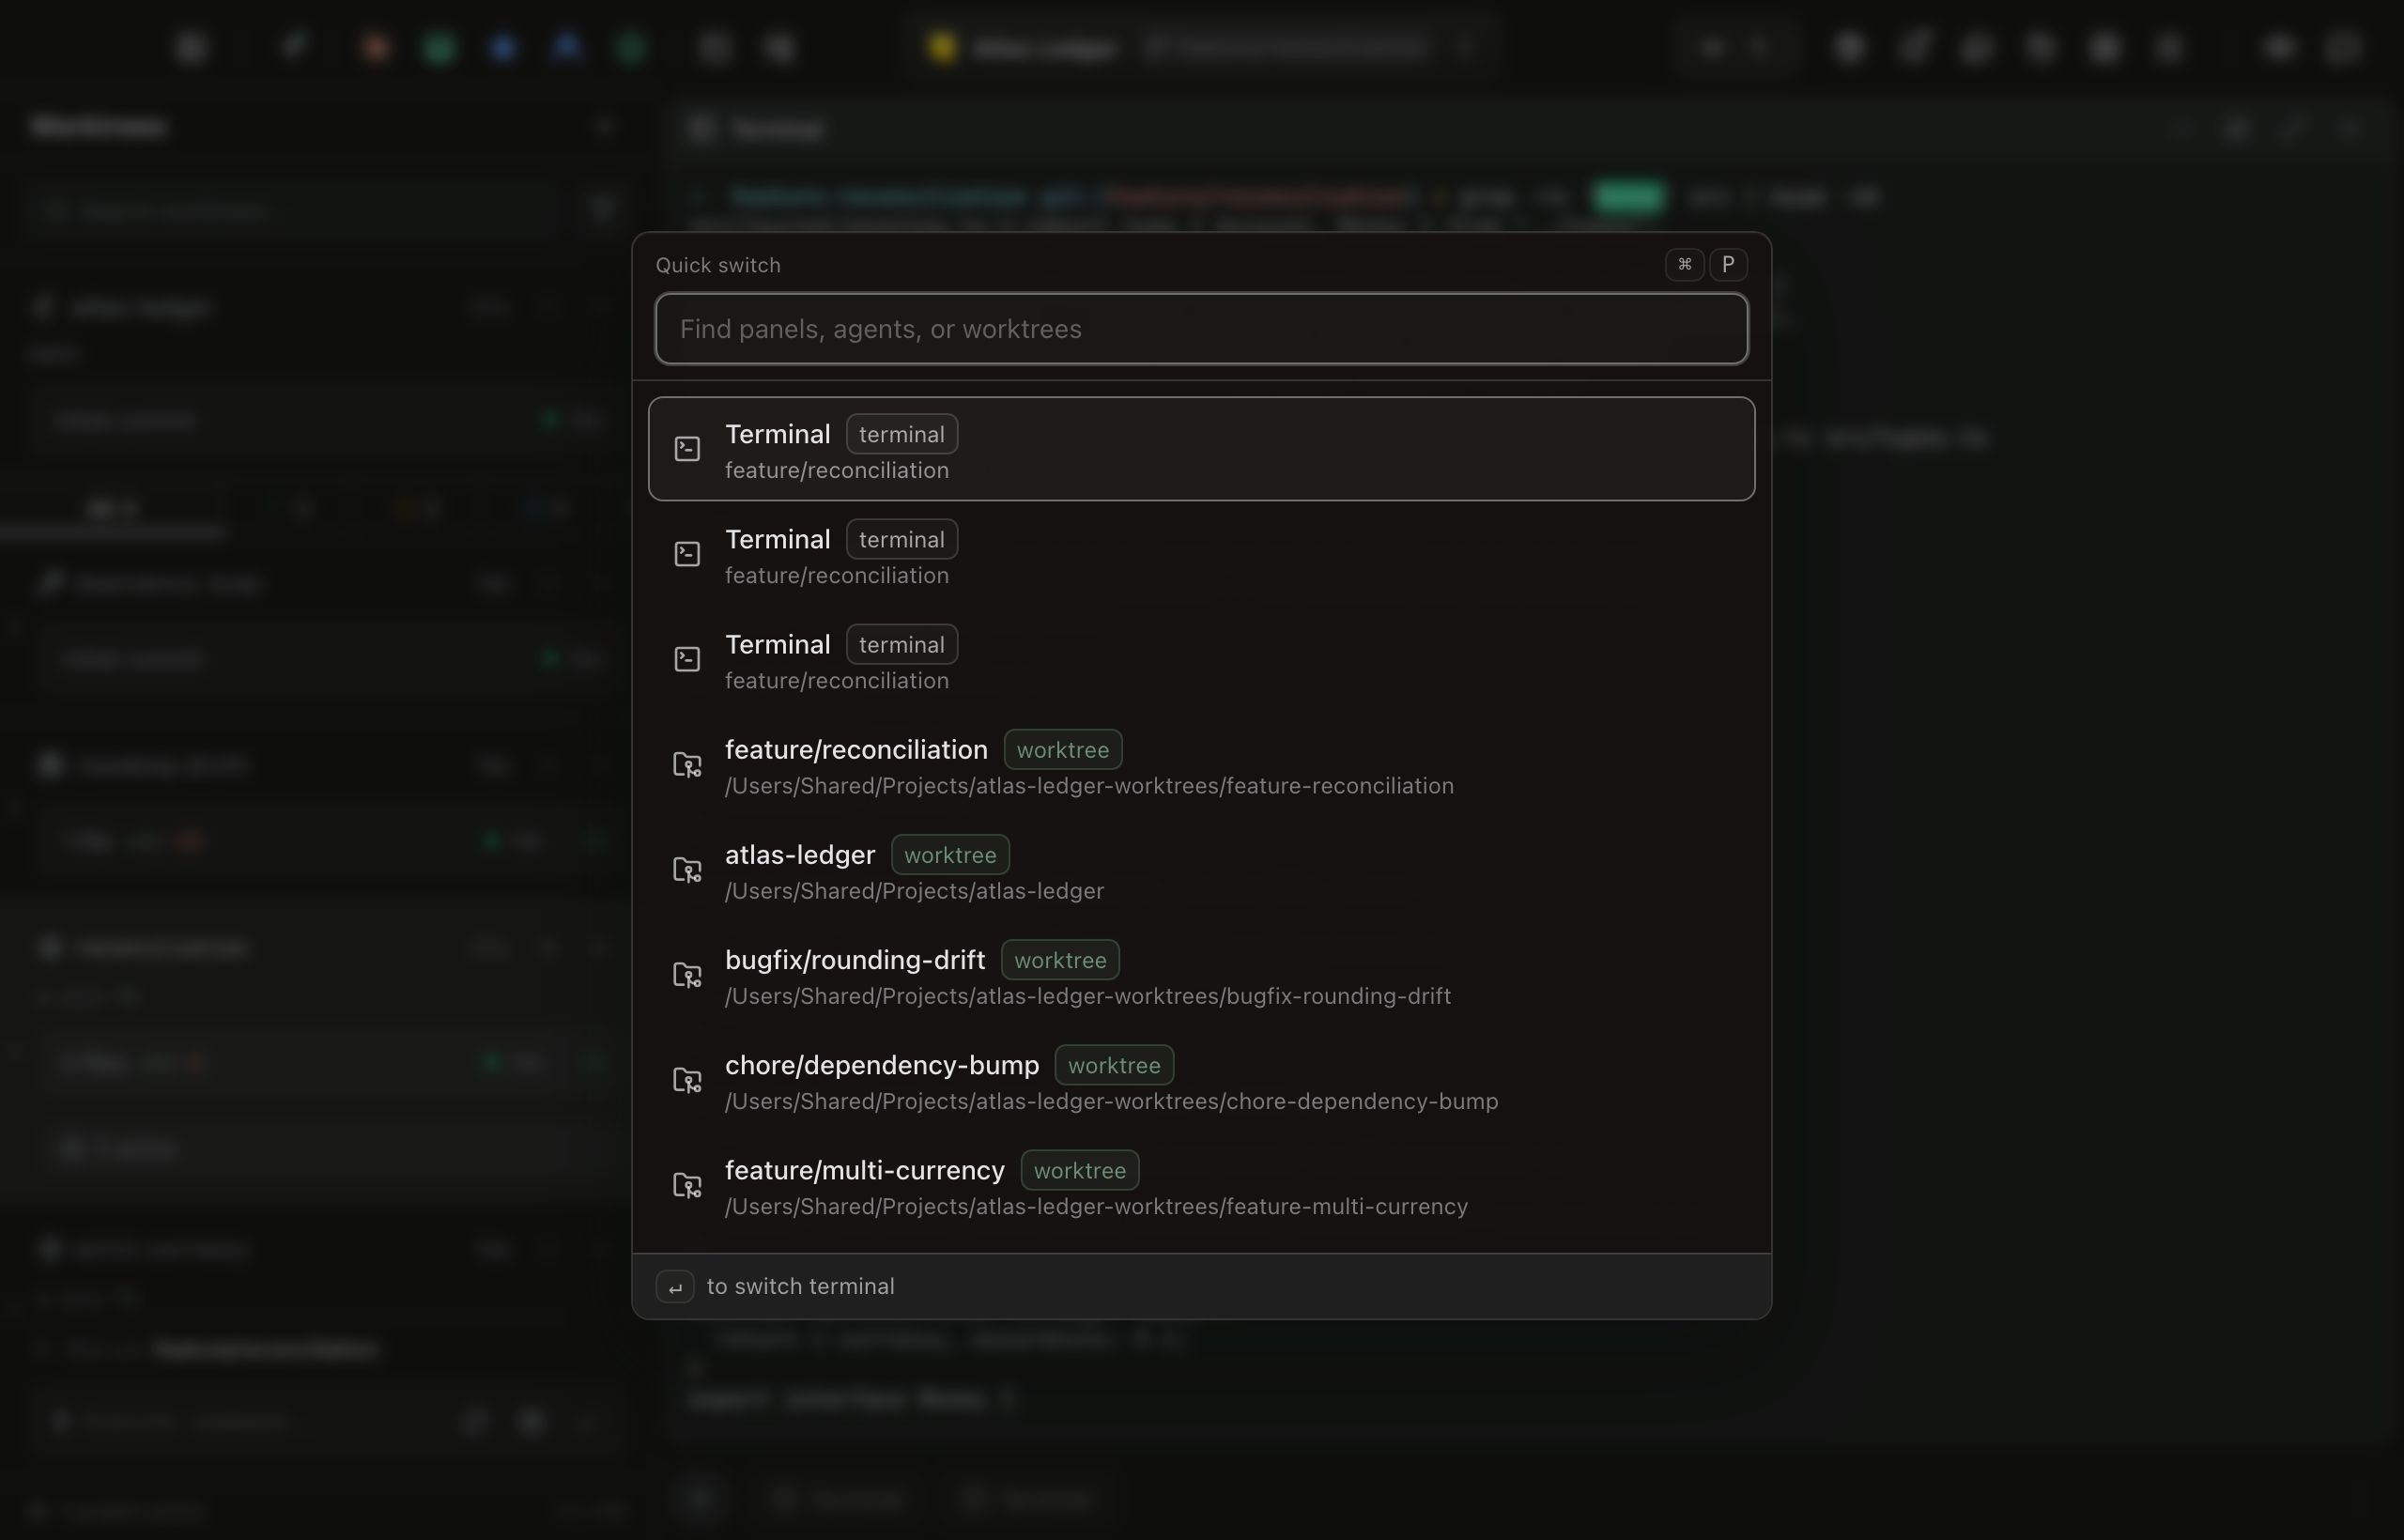Click the terminal badge in the highlighted row
Screen dimensions: 2404x1540
click(x=901, y=434)
